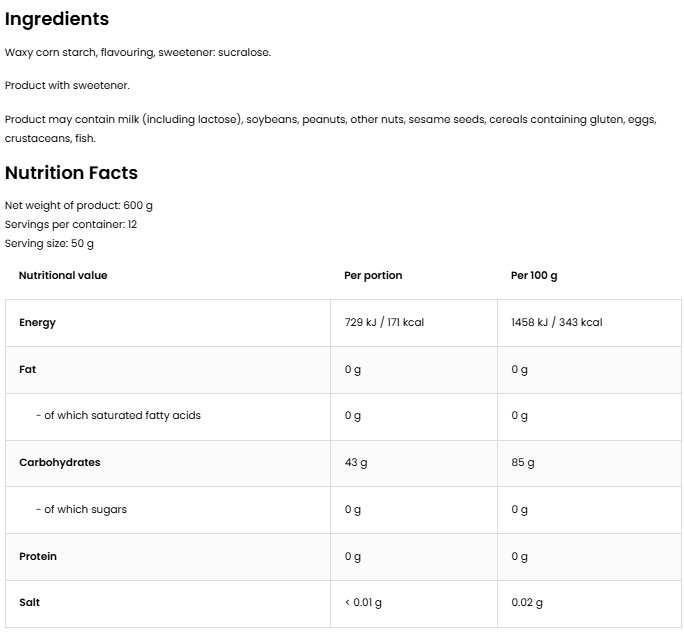This screenshot has width=684, height=634.
Task: Click the "Servings per container: 12" line
Action: click(x=71, y=224)
